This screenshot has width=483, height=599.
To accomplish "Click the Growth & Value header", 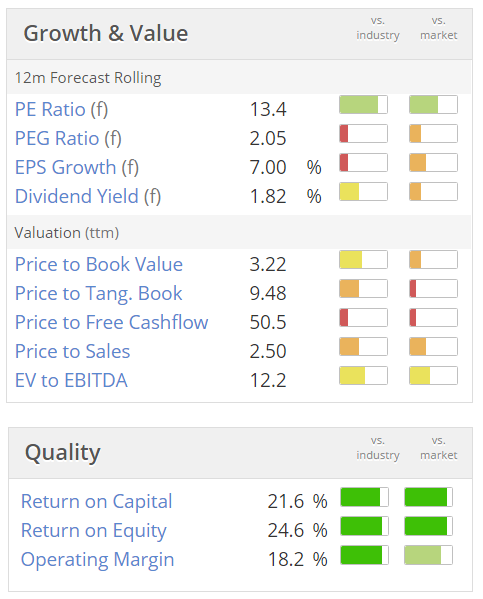I will coord(106,33).
